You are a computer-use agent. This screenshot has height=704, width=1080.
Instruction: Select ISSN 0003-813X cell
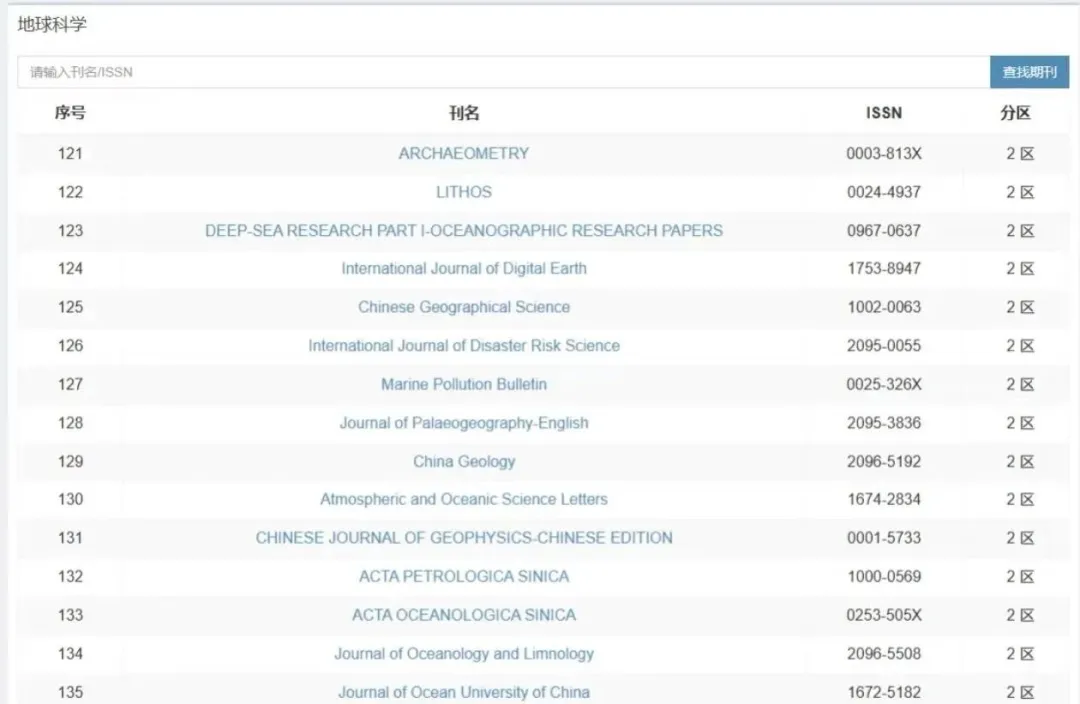pyautogui.click(x=884, y=154)
